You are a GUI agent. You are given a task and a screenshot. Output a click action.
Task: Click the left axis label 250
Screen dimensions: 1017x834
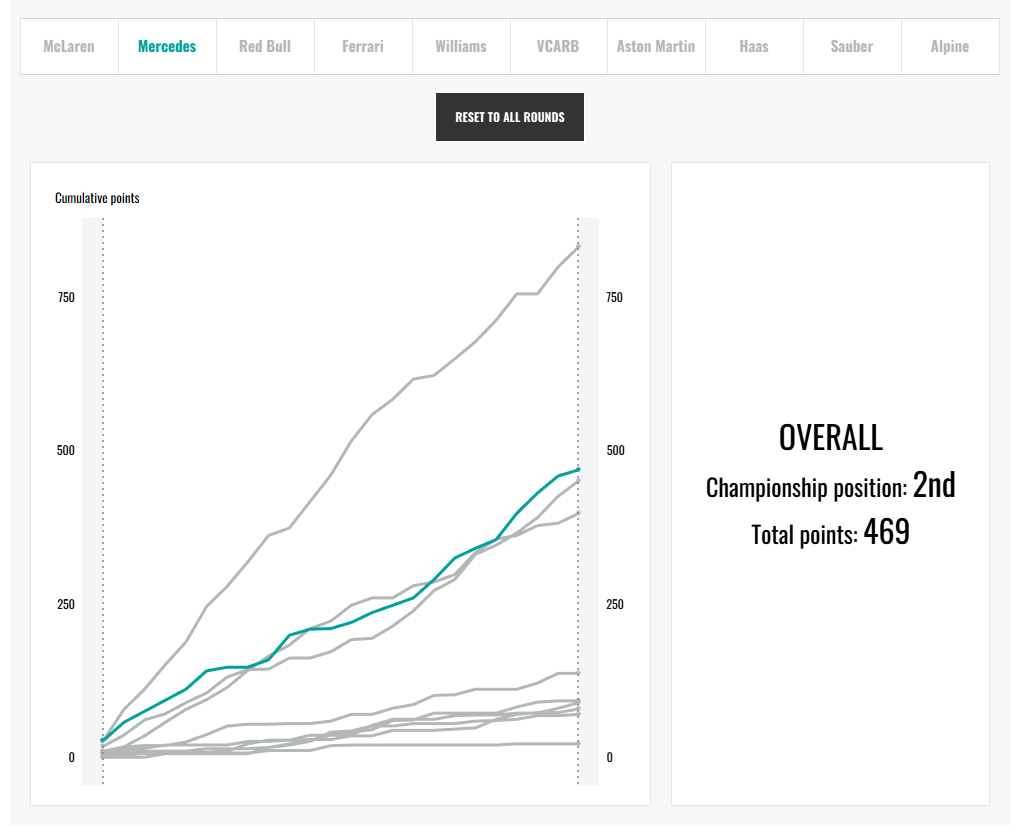(x=66, y=604)
